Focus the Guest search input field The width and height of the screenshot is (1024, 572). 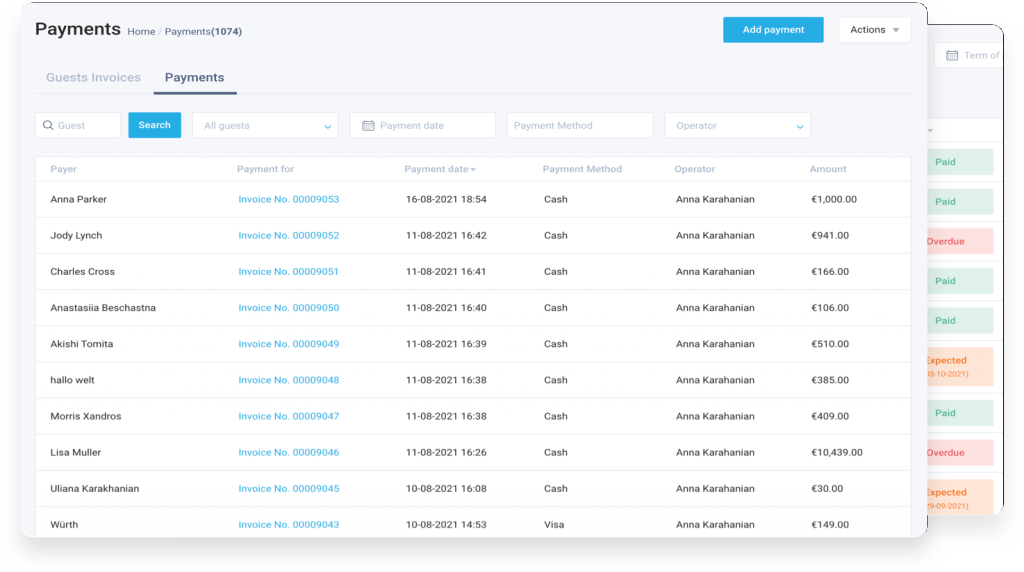point(86,126)
